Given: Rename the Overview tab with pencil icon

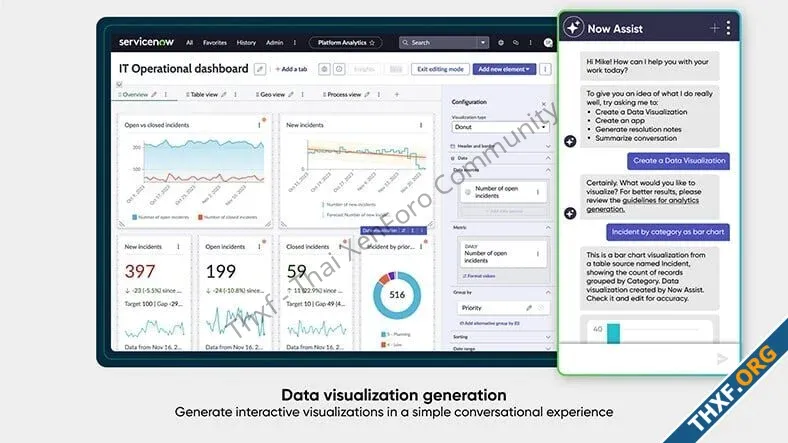Looking at the screenshot, I should coord(154,94).
